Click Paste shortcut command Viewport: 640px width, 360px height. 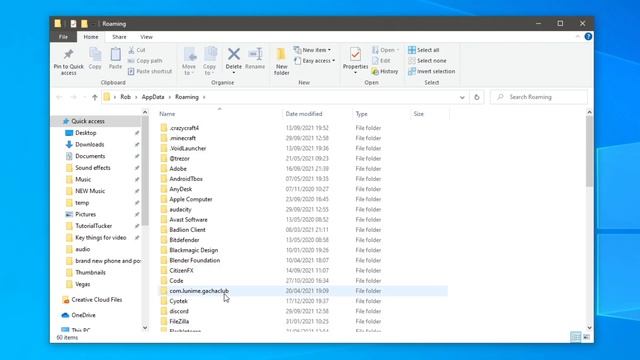click(x=150, y=71)
